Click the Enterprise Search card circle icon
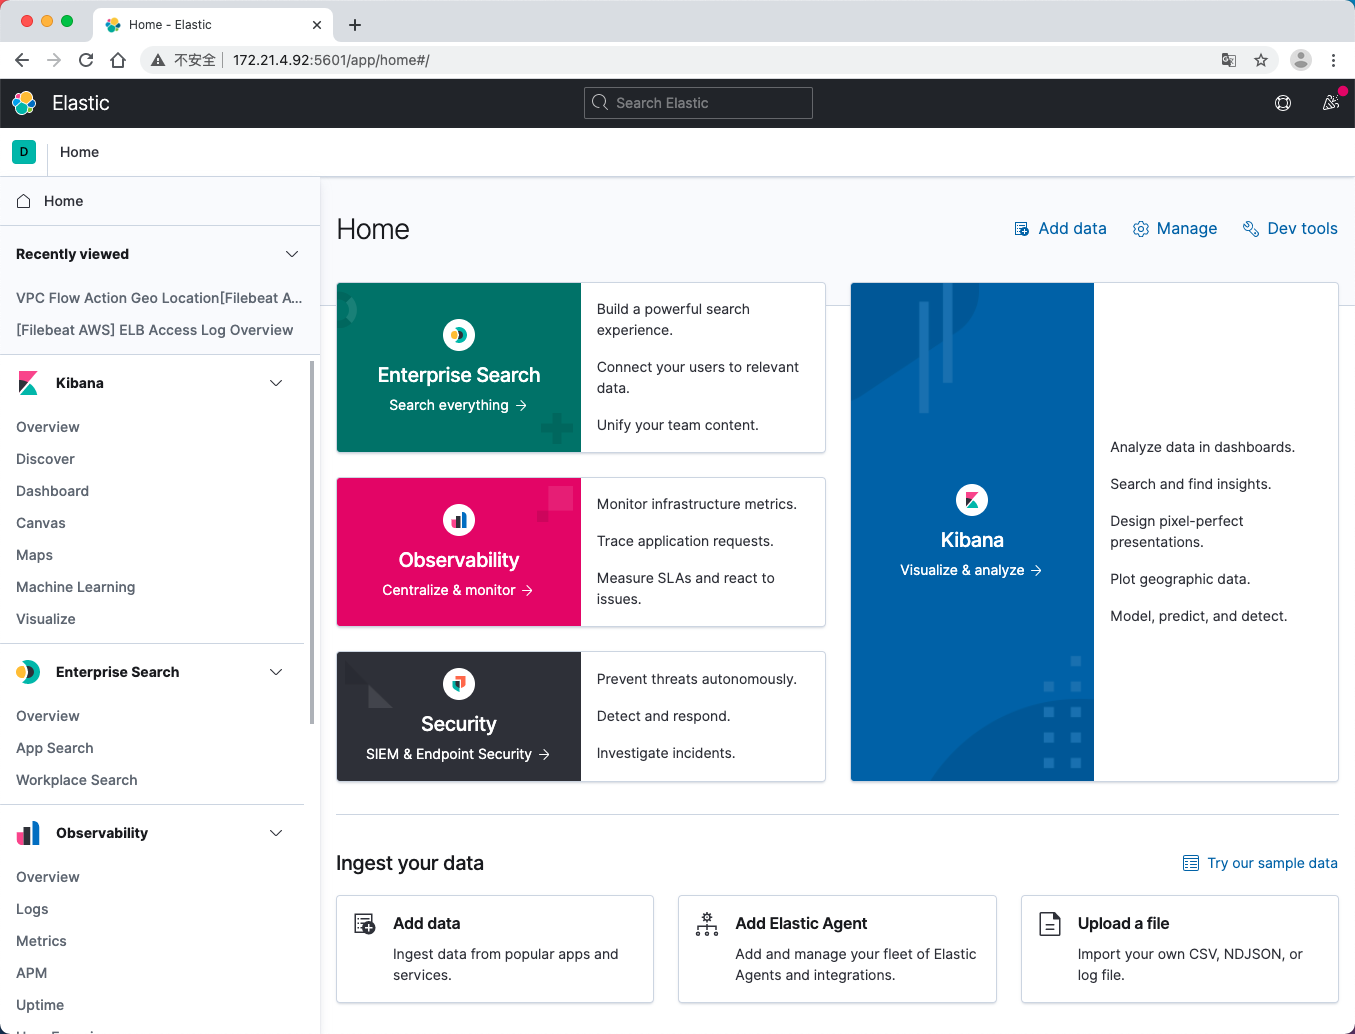Viewport: 1355px width, 1034px height. coord(459,335)
